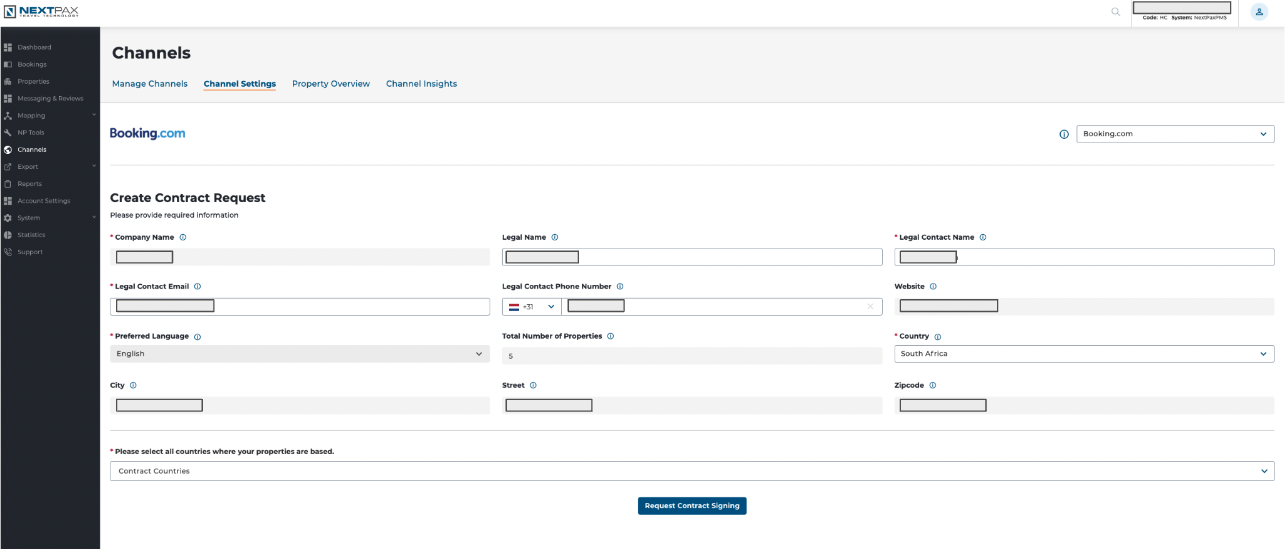
Task: Click info icon beside Booking.com channel selector
Action: (1064, 134)
